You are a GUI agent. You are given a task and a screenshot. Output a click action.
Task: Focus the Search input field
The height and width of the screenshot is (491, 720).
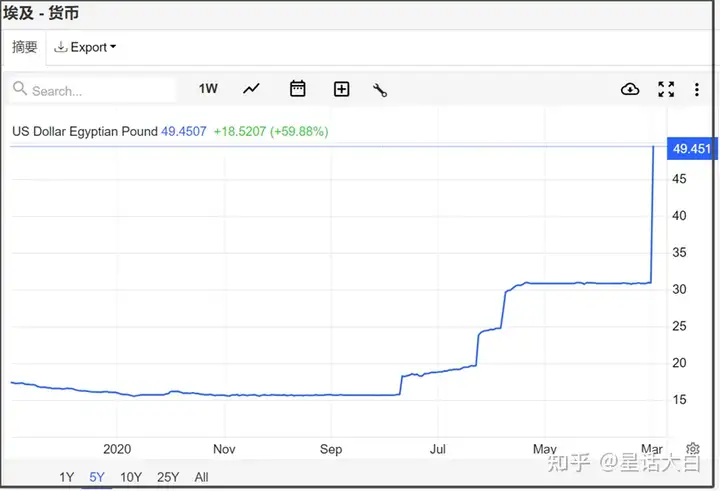tap(93, 90)
